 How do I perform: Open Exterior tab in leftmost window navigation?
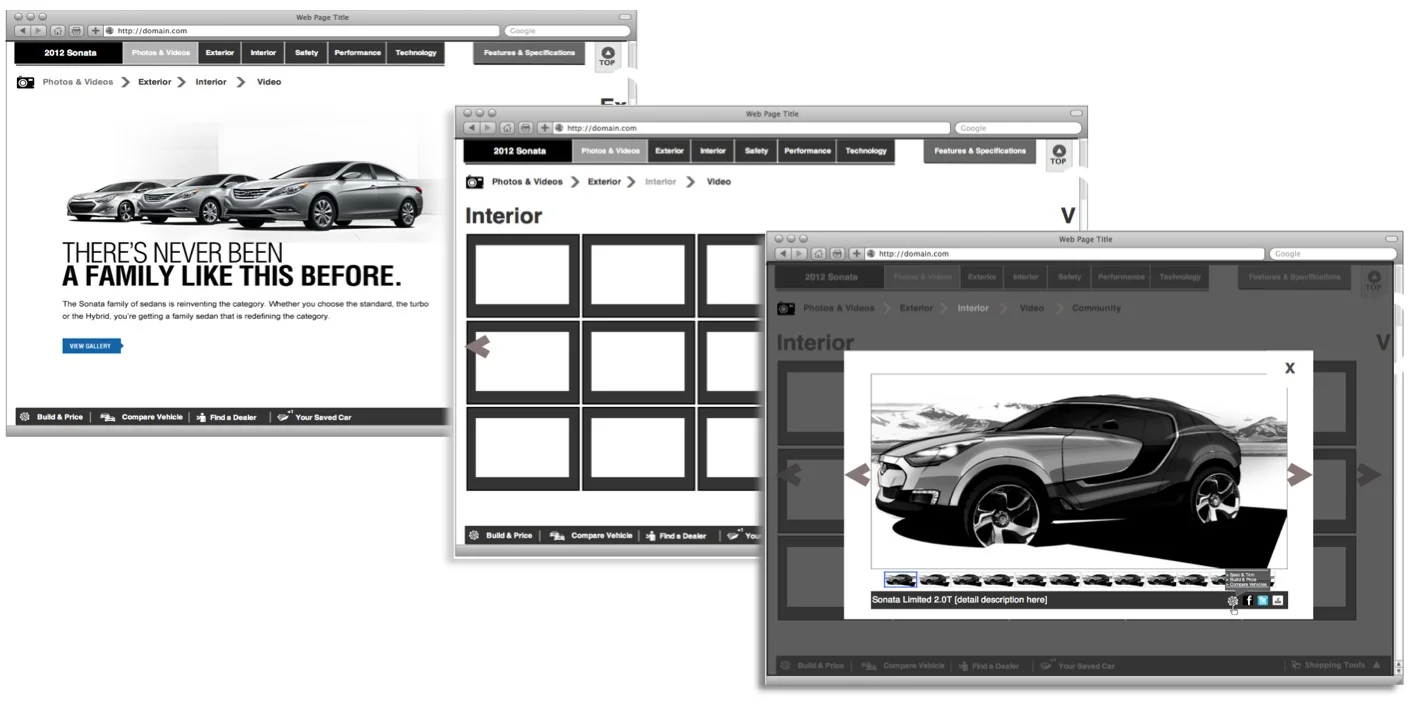point(220,53)
